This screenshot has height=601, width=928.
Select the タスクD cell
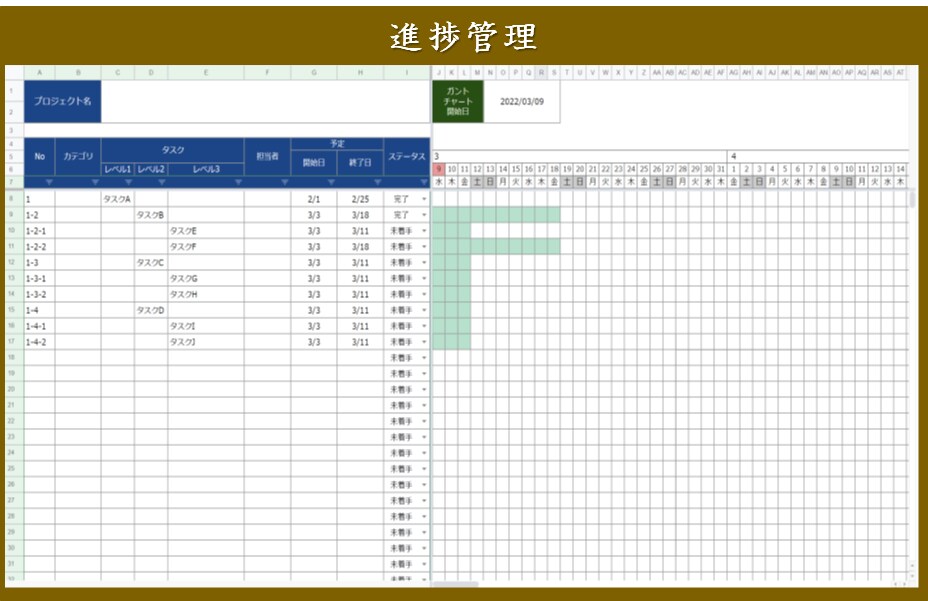tap(151, 310)
